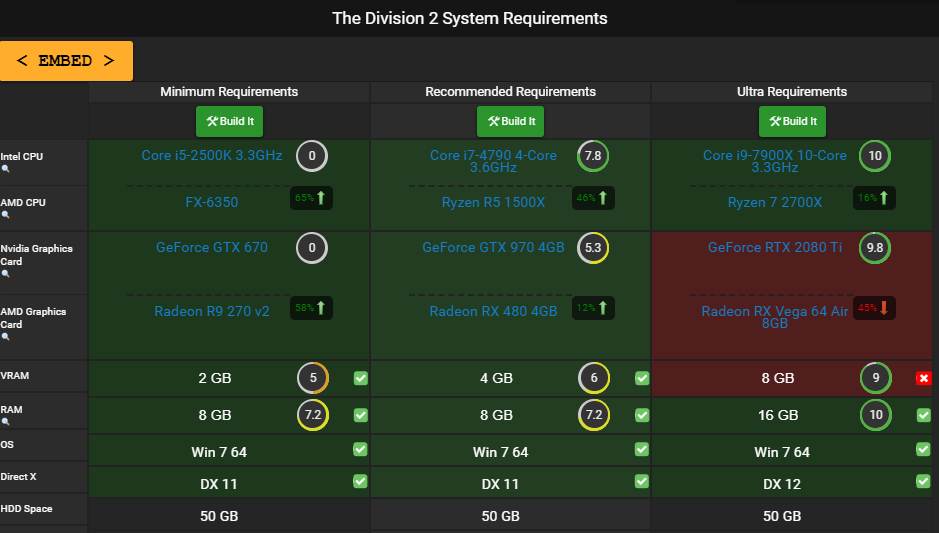Click the 5.3 score circle for GTX 970
This screenshot has height=533, width=939.
point(593,248)
